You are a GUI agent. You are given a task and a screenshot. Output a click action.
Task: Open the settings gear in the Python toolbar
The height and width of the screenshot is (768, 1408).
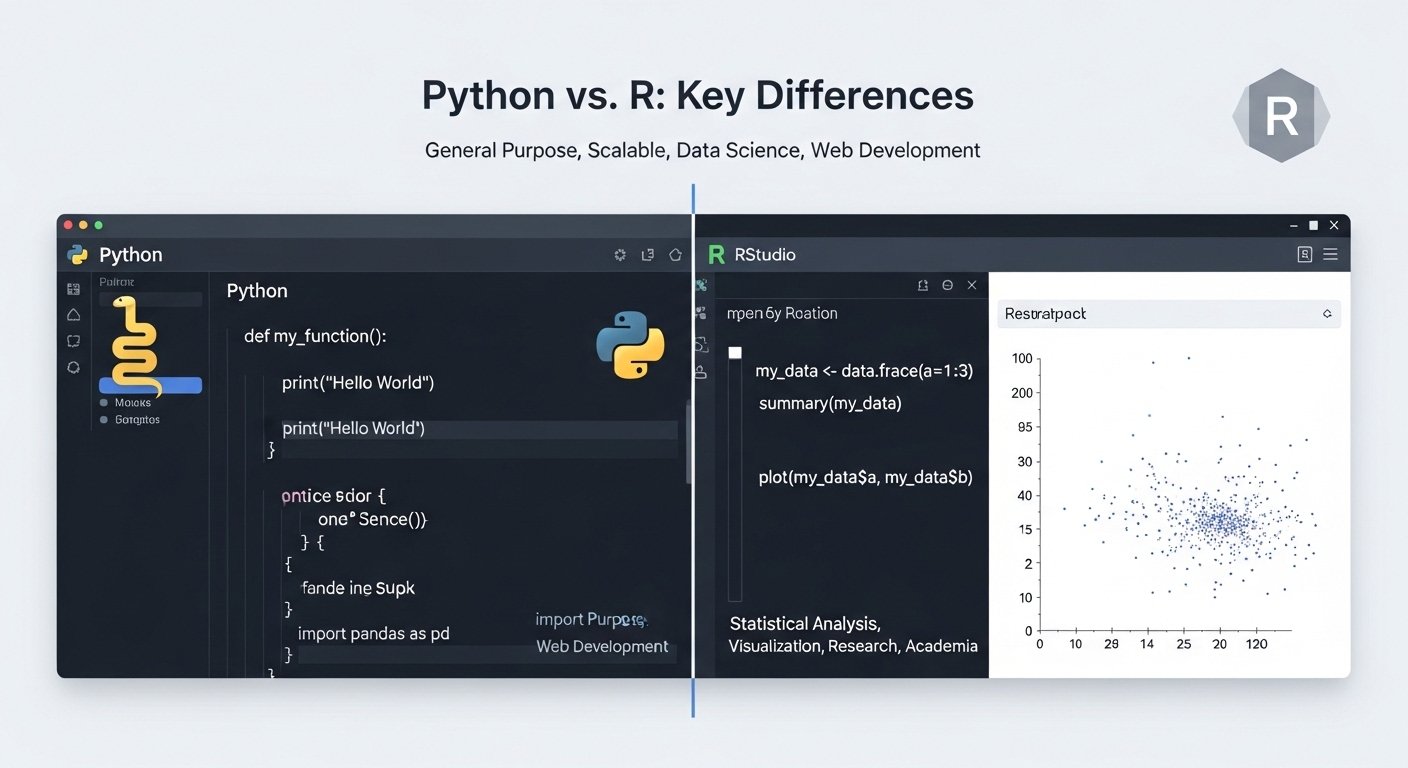[x=619, y=254]
